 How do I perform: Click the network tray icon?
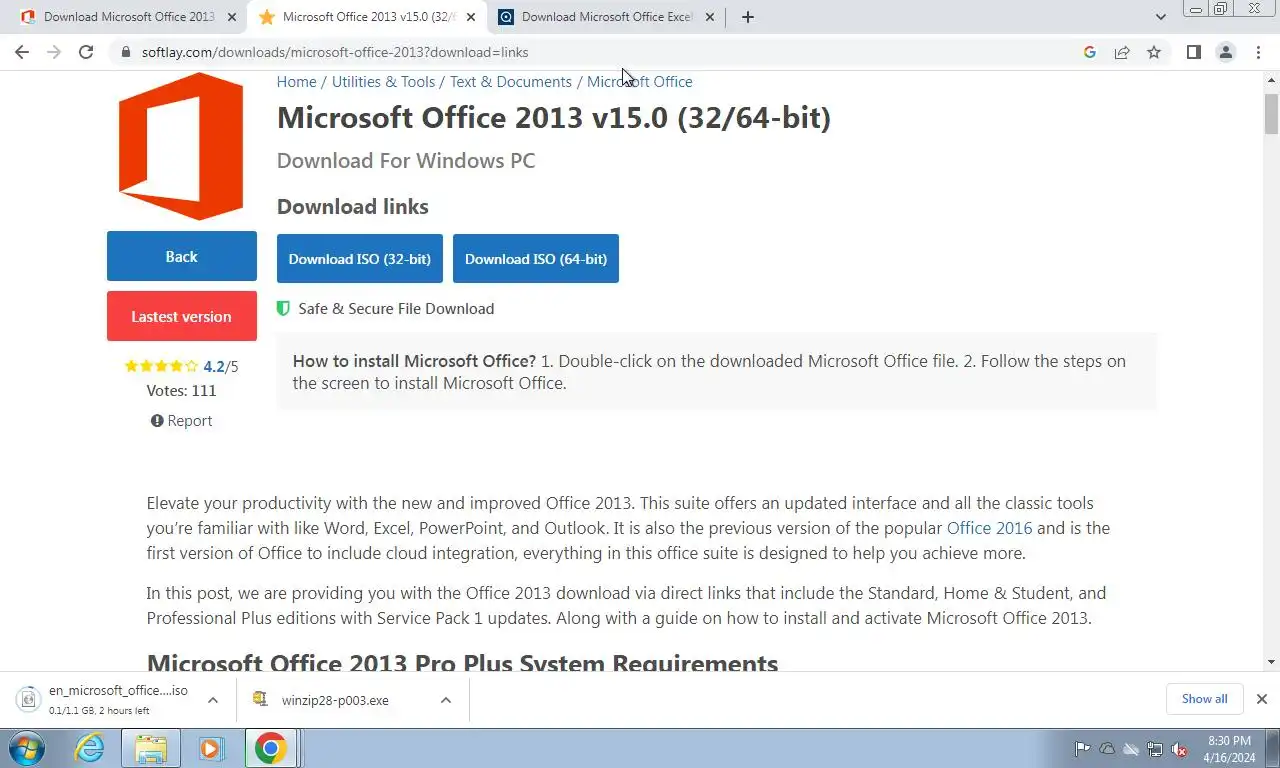(1155, 749)
